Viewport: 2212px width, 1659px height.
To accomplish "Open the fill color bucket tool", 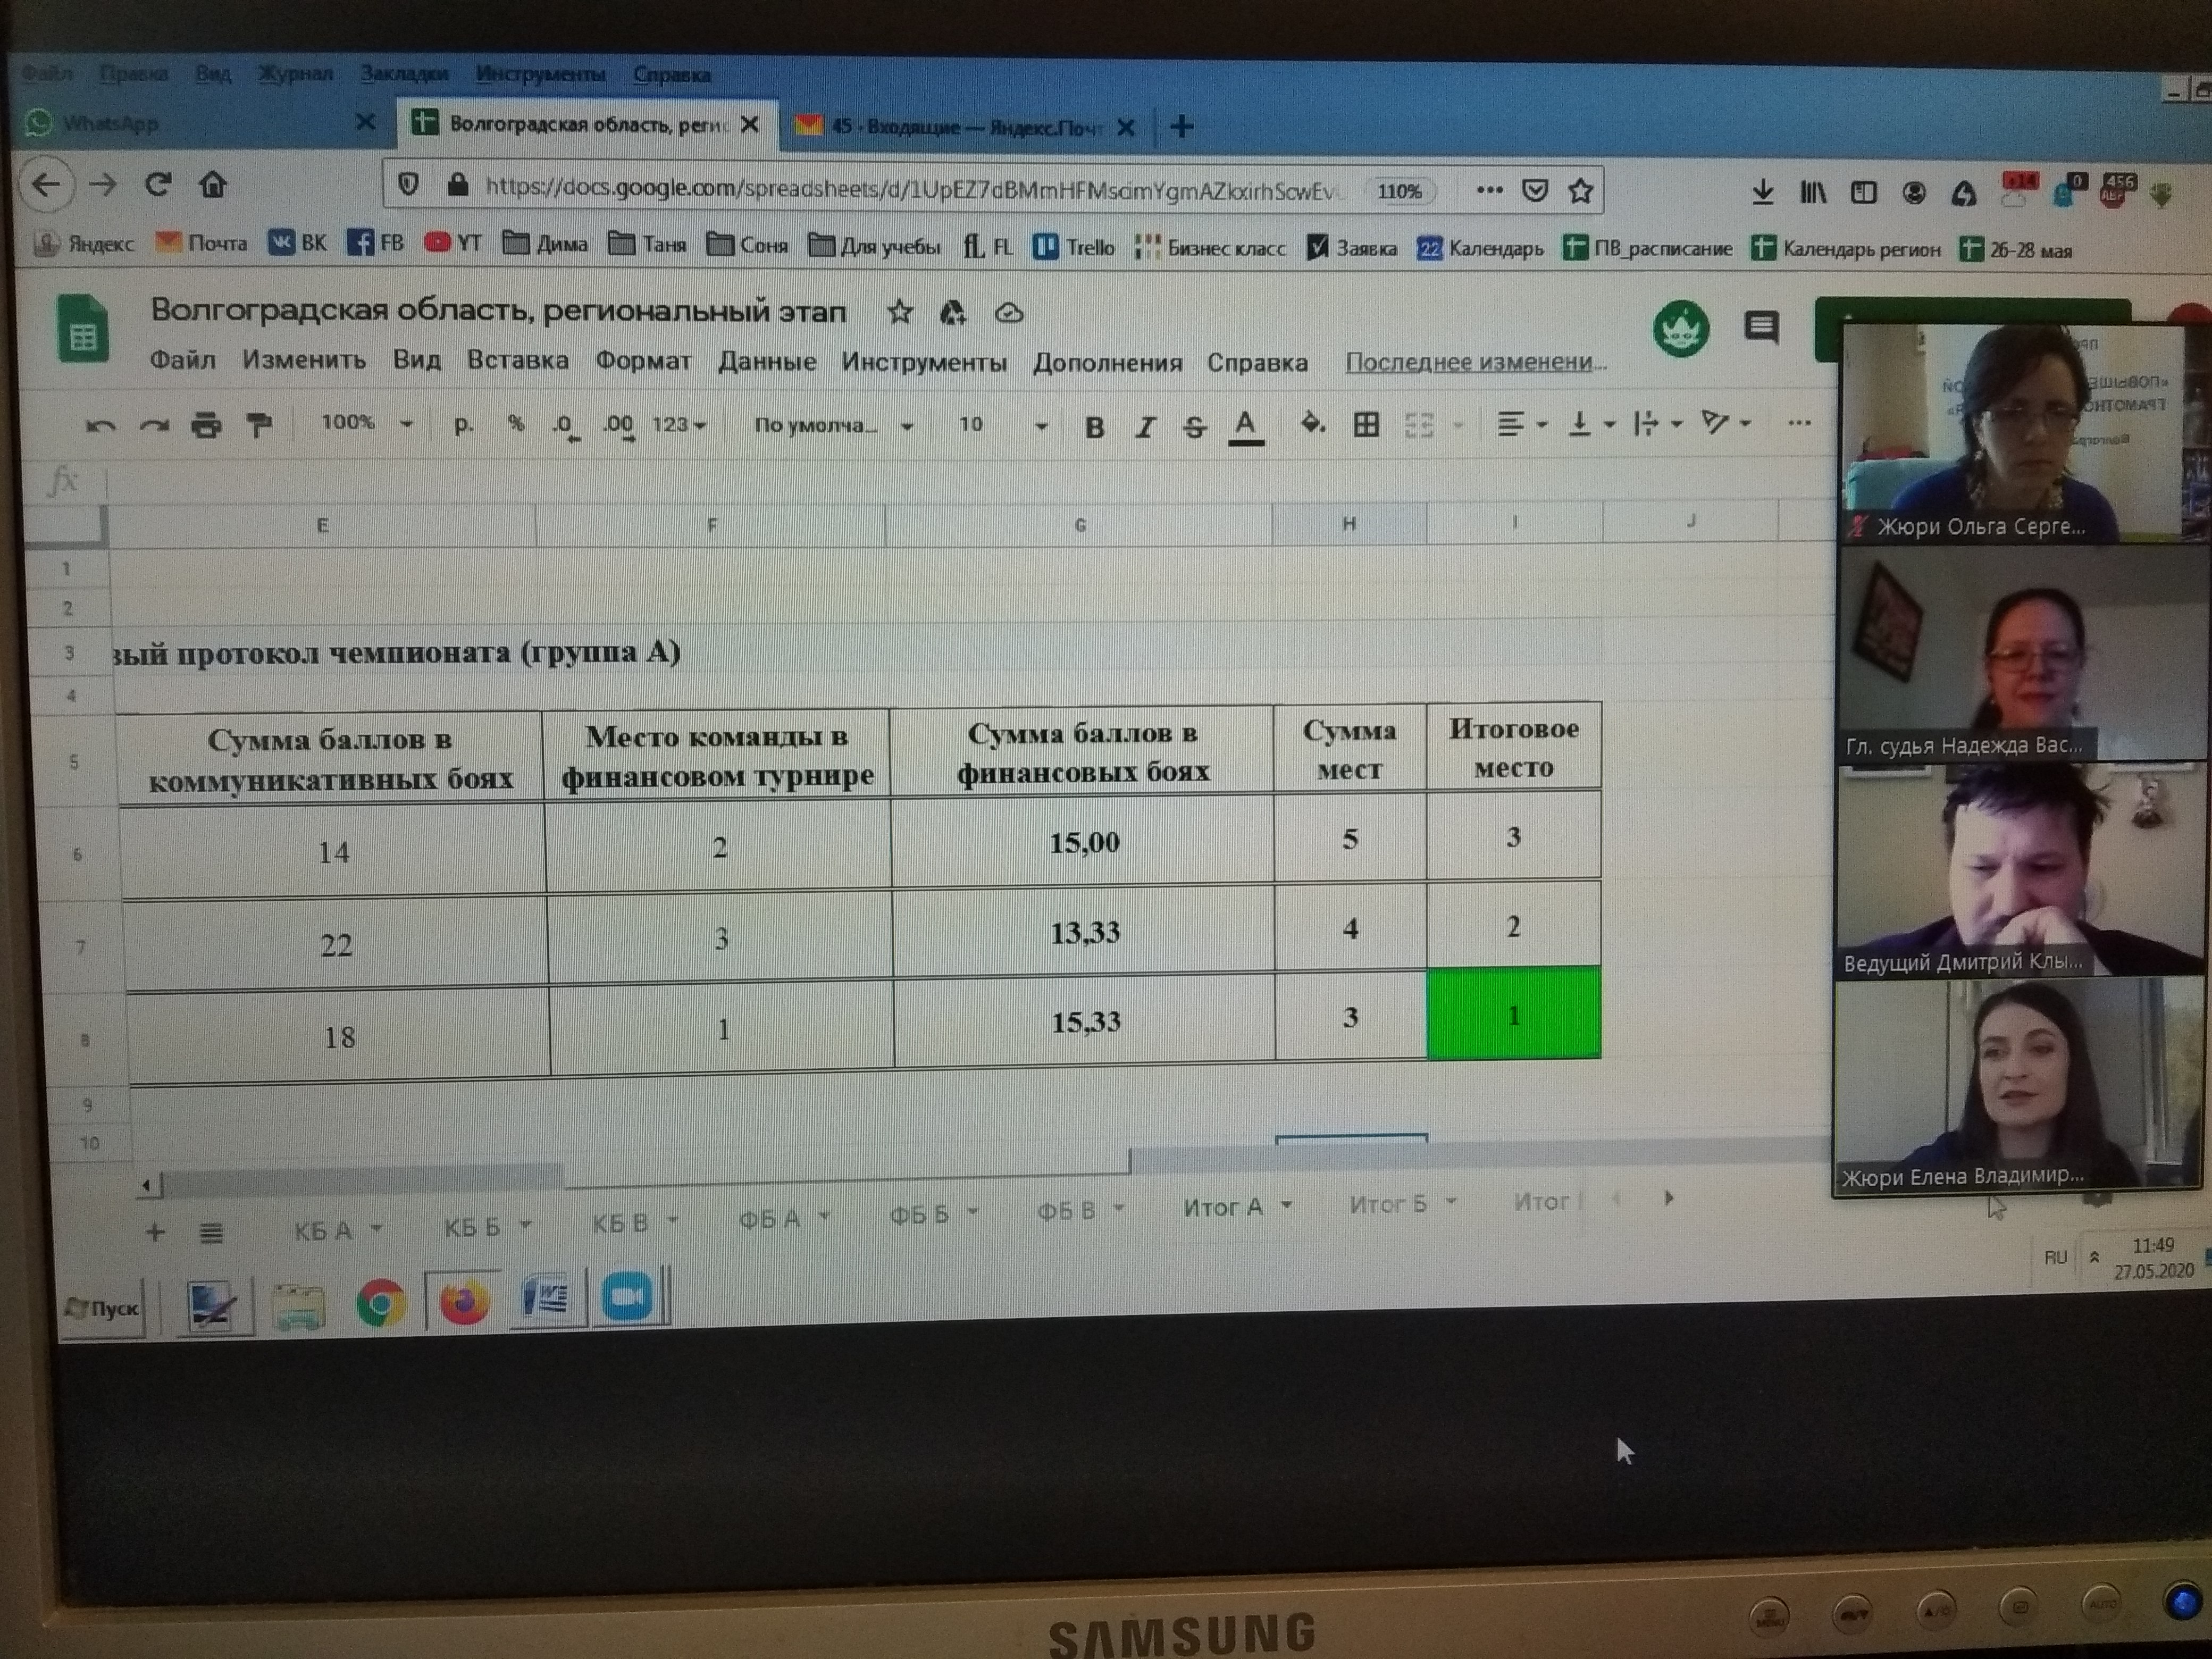I will (1312, 424).
